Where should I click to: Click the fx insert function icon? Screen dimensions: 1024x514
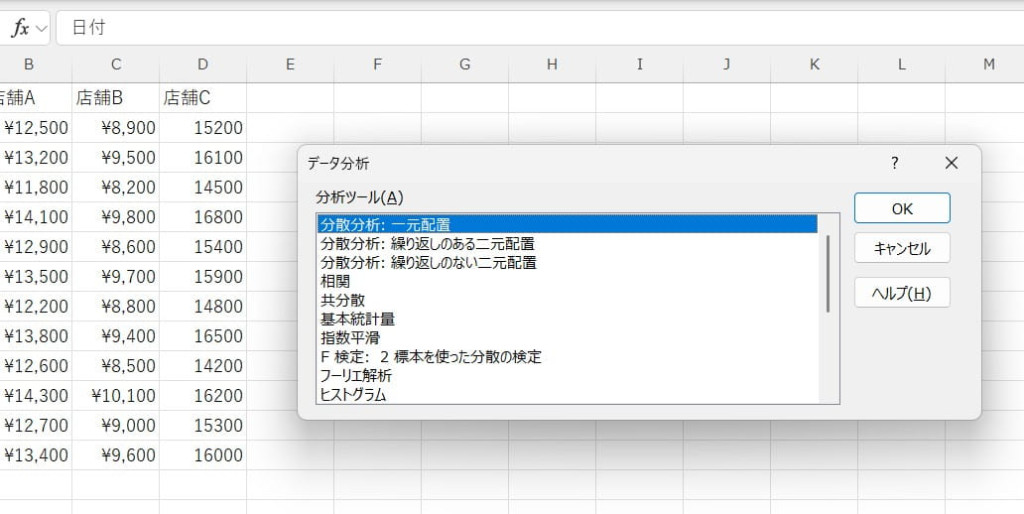[19, 28]
